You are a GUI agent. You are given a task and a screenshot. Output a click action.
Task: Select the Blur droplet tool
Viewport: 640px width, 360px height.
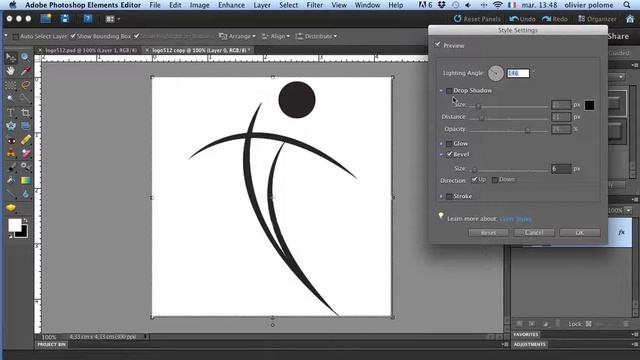click(x=25, y=194)
